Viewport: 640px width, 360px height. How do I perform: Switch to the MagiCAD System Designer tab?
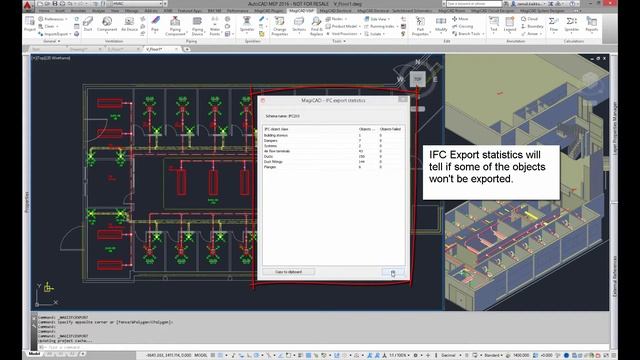[x=542, y=11]
